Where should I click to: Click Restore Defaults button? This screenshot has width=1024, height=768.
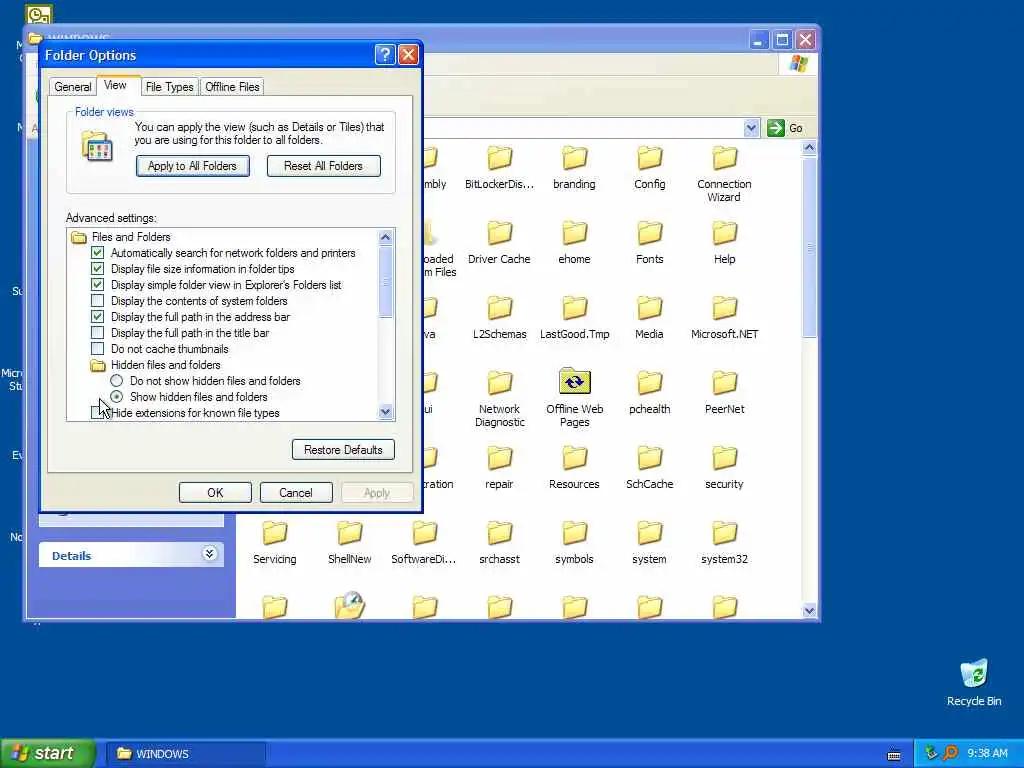[x=343, y=449]
